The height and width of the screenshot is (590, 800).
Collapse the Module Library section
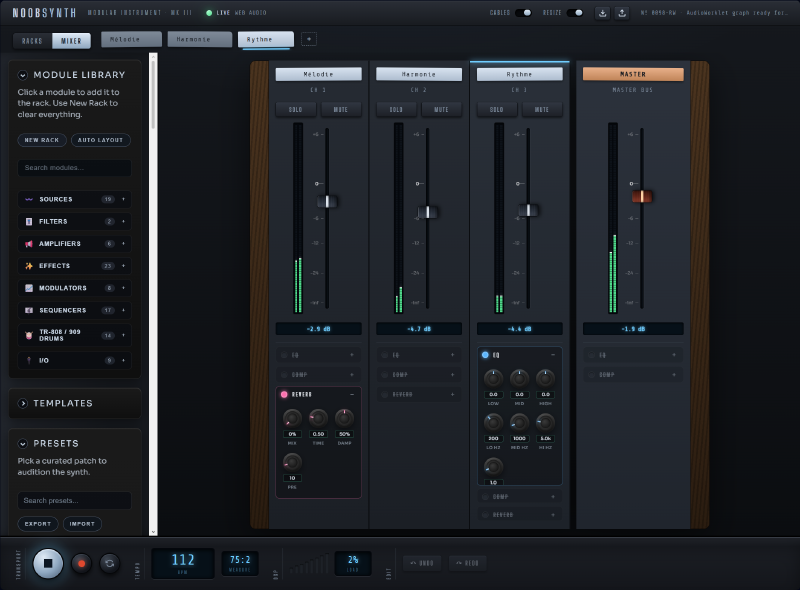(x=22, y=75)
